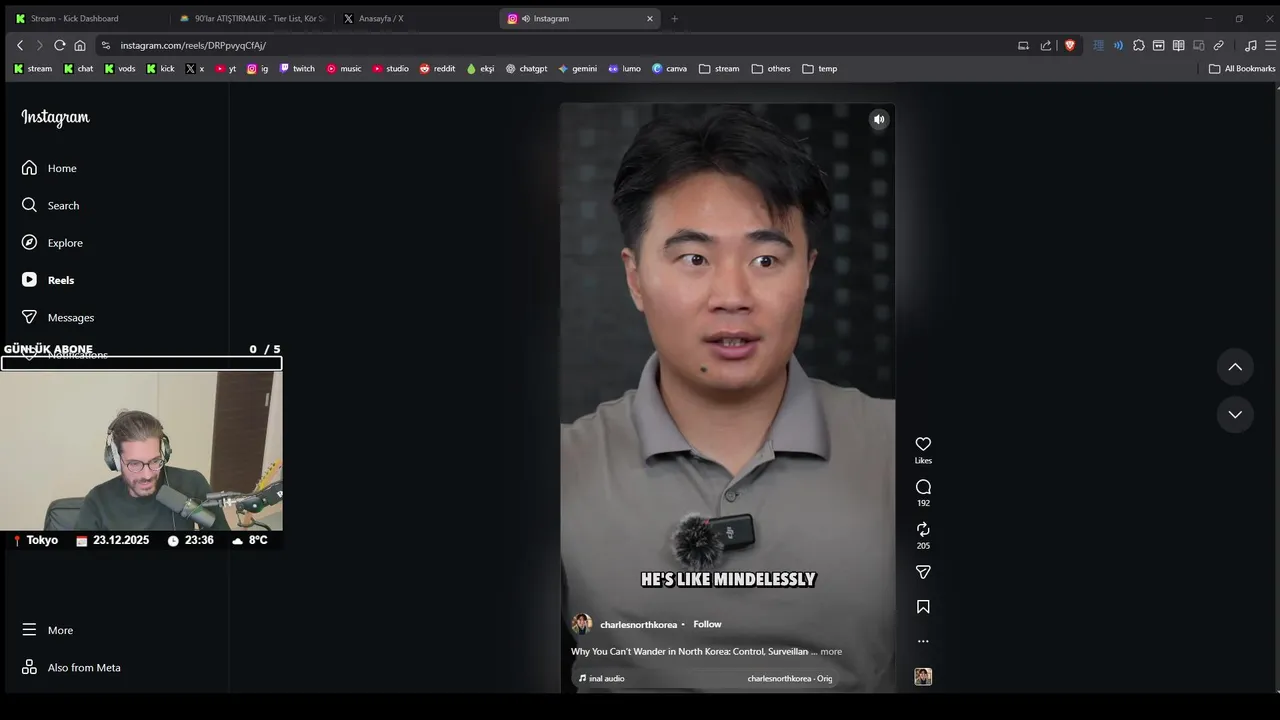The height and width of the screenshot is (720, 1280).
Task: Open the kick bookmark
Action: (x=160, y=69)
